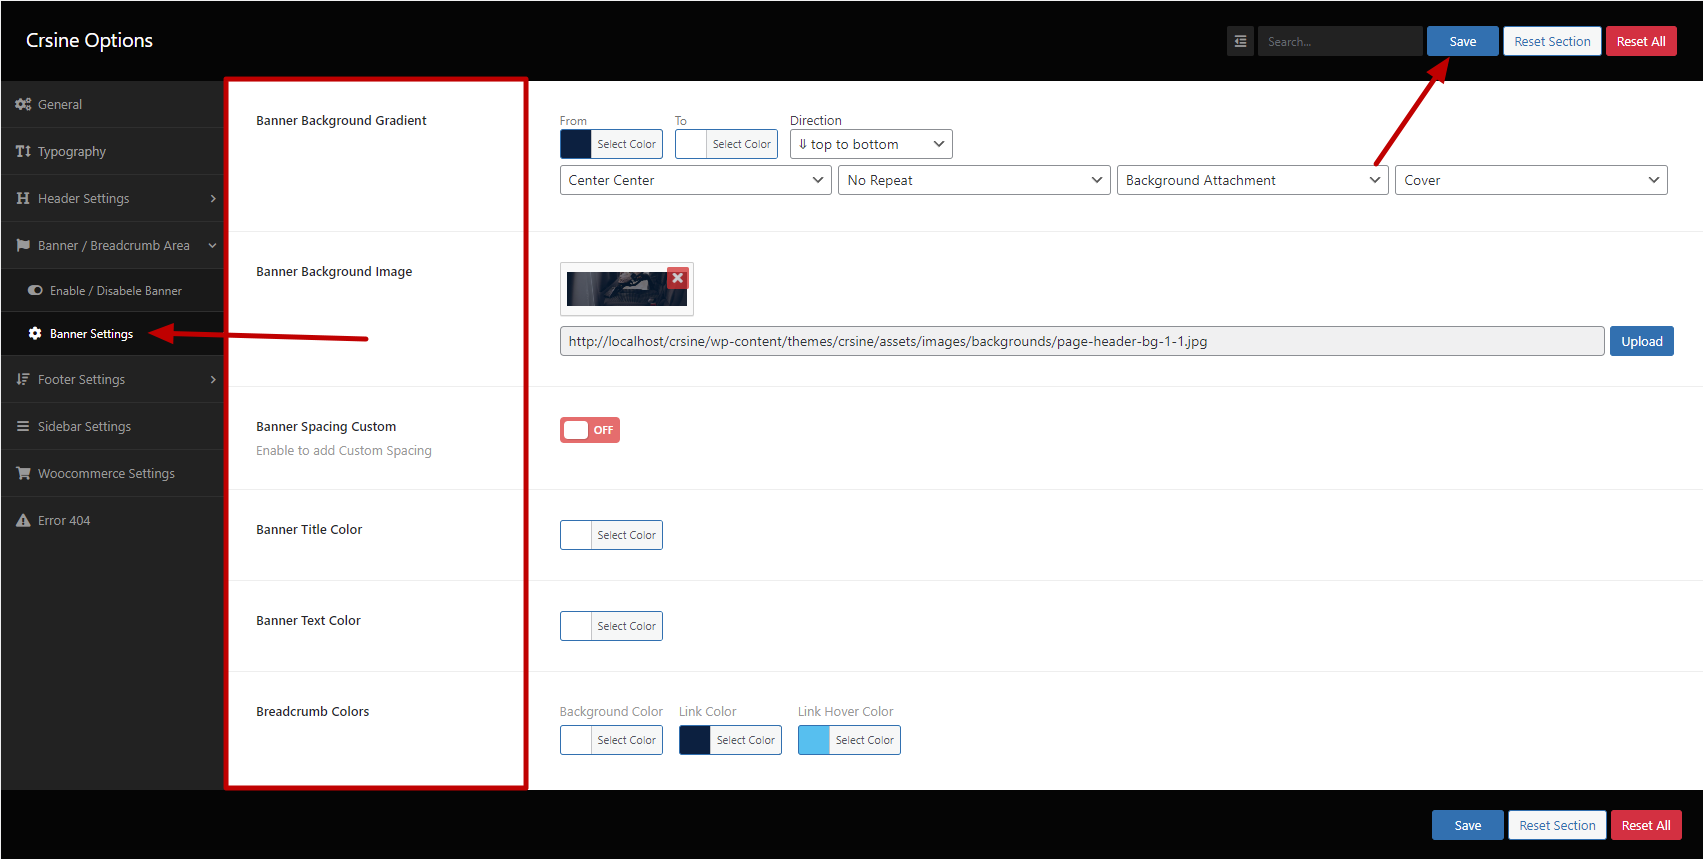Click the expand-all list icon beside search

coord(1240,41)
